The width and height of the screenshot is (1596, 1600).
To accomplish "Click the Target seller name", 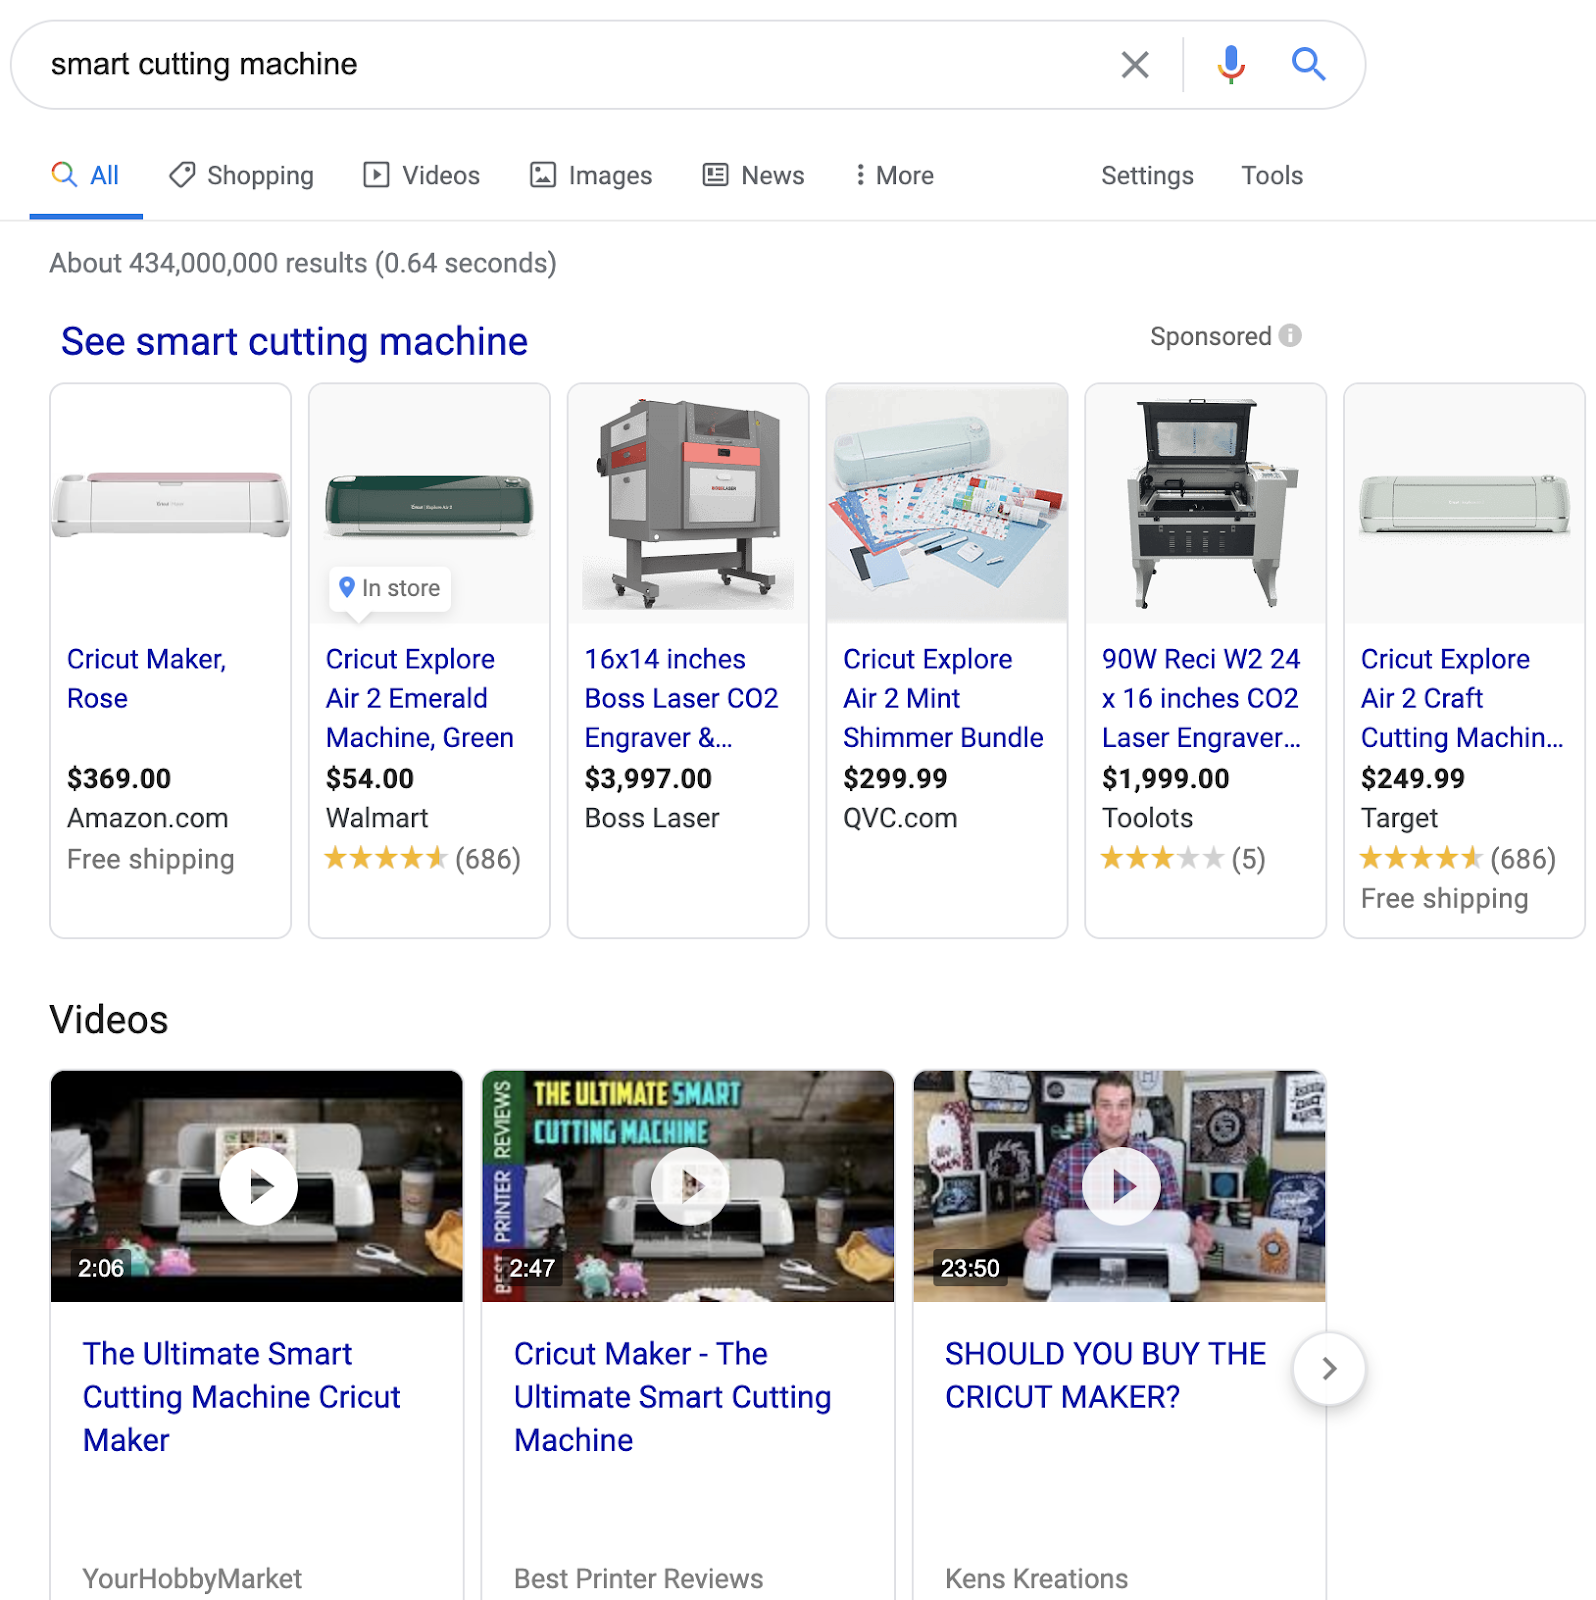I will tap(1399, 818).
